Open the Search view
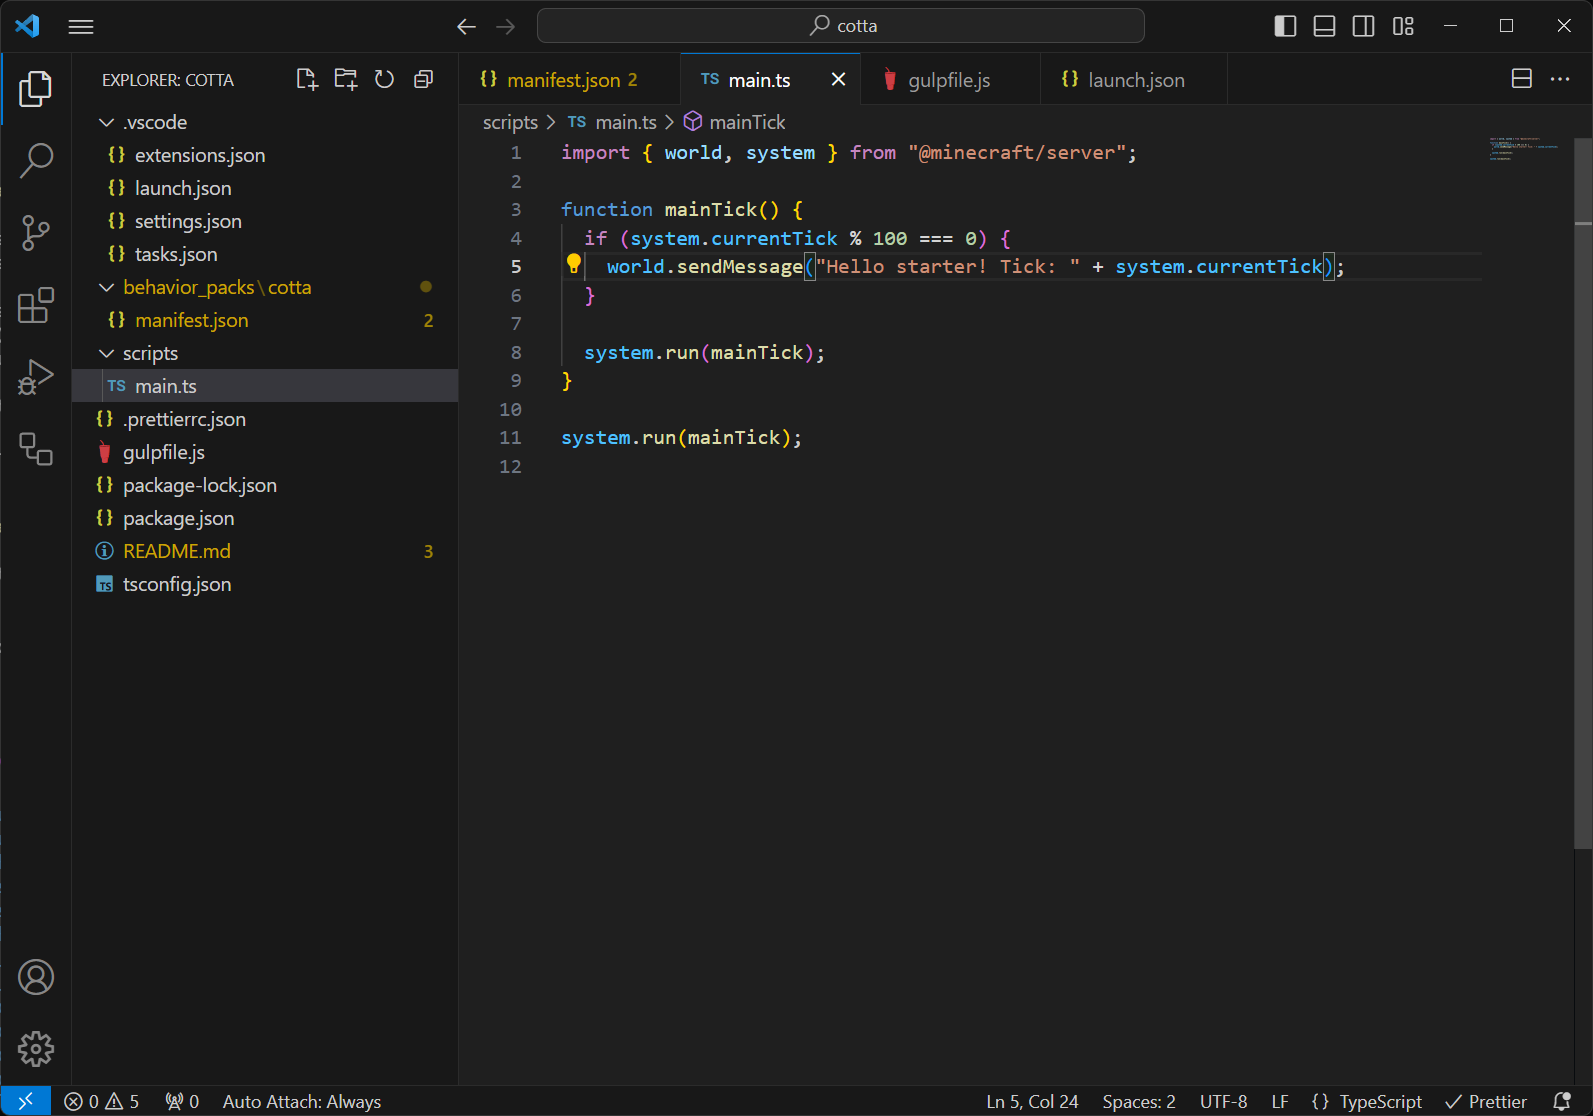The width and height of the screenshot is (1593, 1116). pos(36,160)
